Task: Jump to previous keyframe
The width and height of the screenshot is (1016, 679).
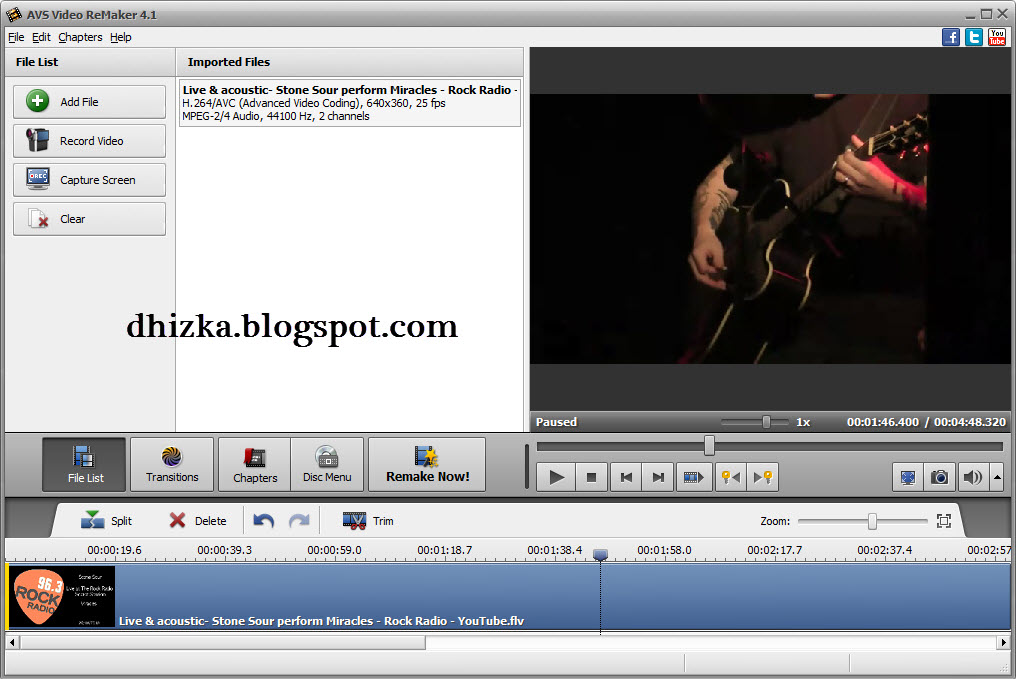Action: tap(731, 478)
